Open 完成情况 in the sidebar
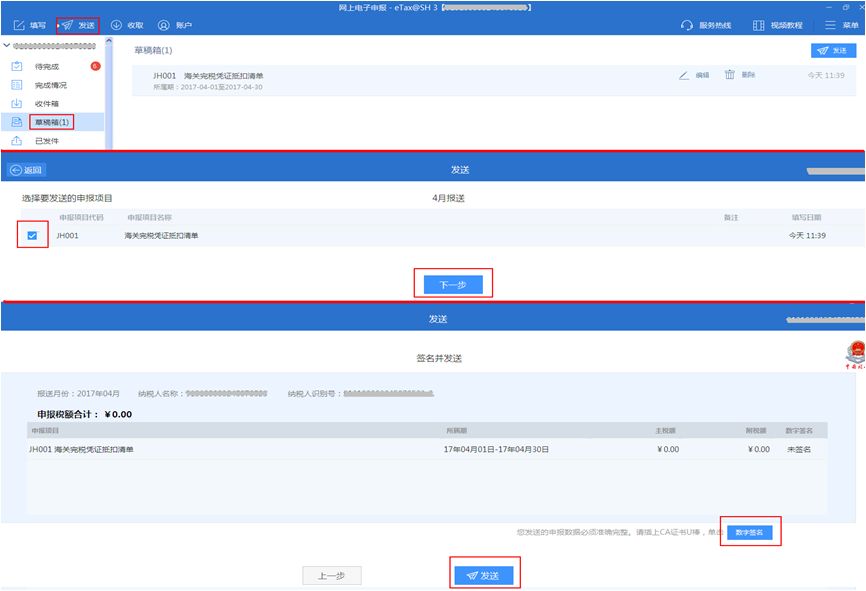The width and height of the screenshot is (866, 591). tap(52, 84)
